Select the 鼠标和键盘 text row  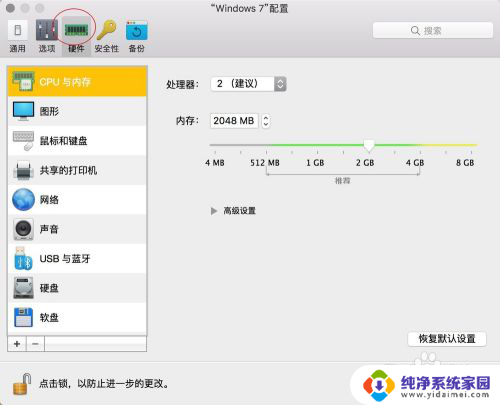[77, 141]
